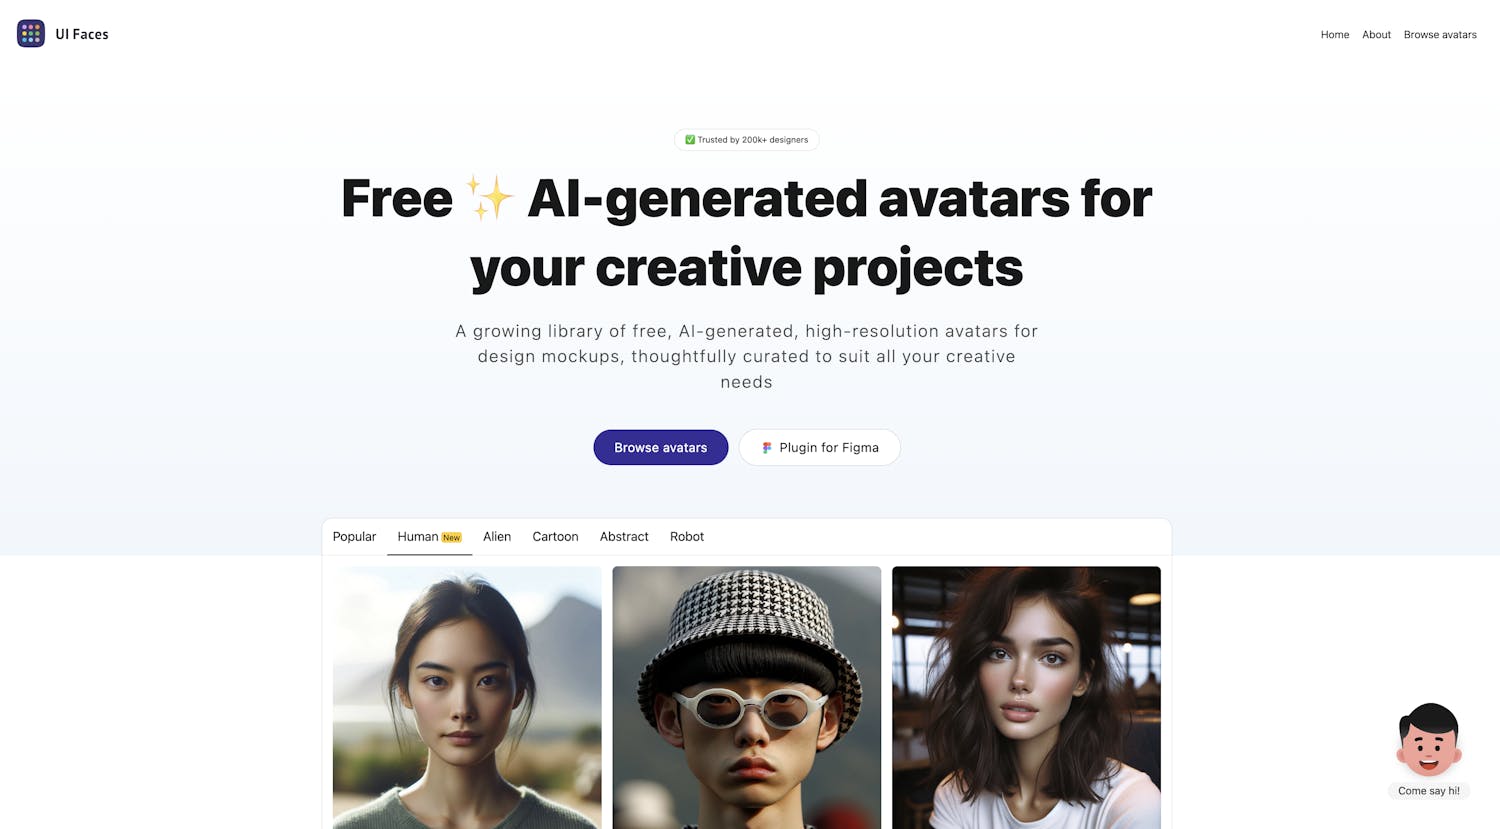Open the Home navigation link
This screenshot has width=1500, height=829.
coord(1335,34)
